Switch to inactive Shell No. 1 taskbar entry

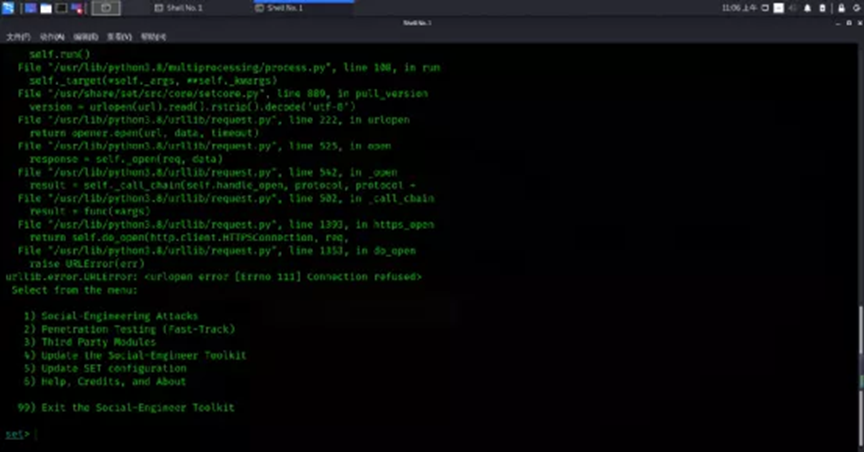tap(179, 8)
